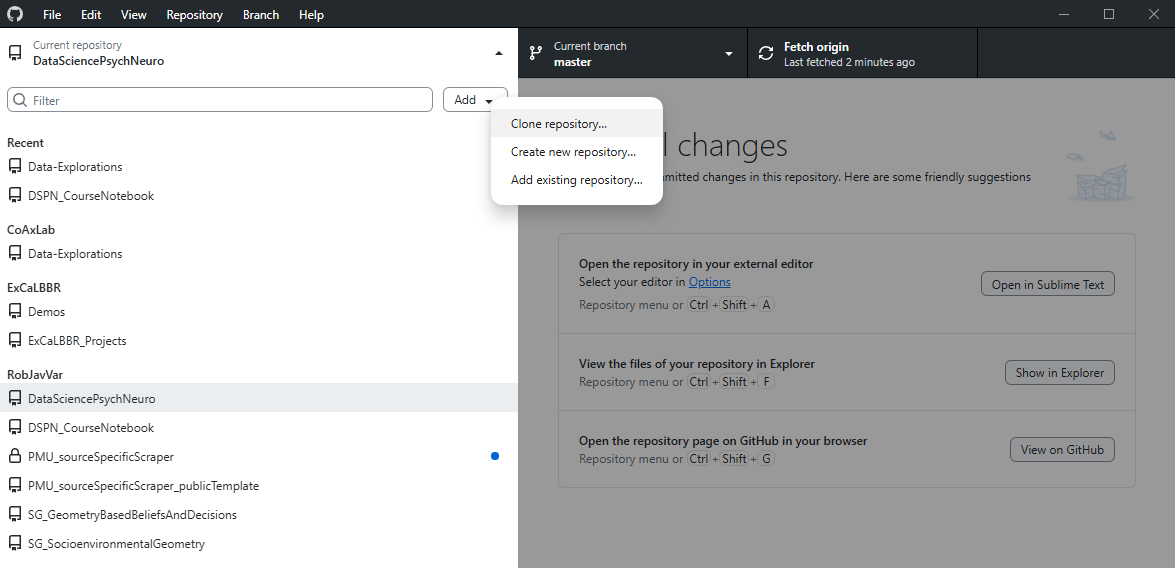Focus the repository Filter input field
This screenshot has height=568, width=1175.
[220, 100]
